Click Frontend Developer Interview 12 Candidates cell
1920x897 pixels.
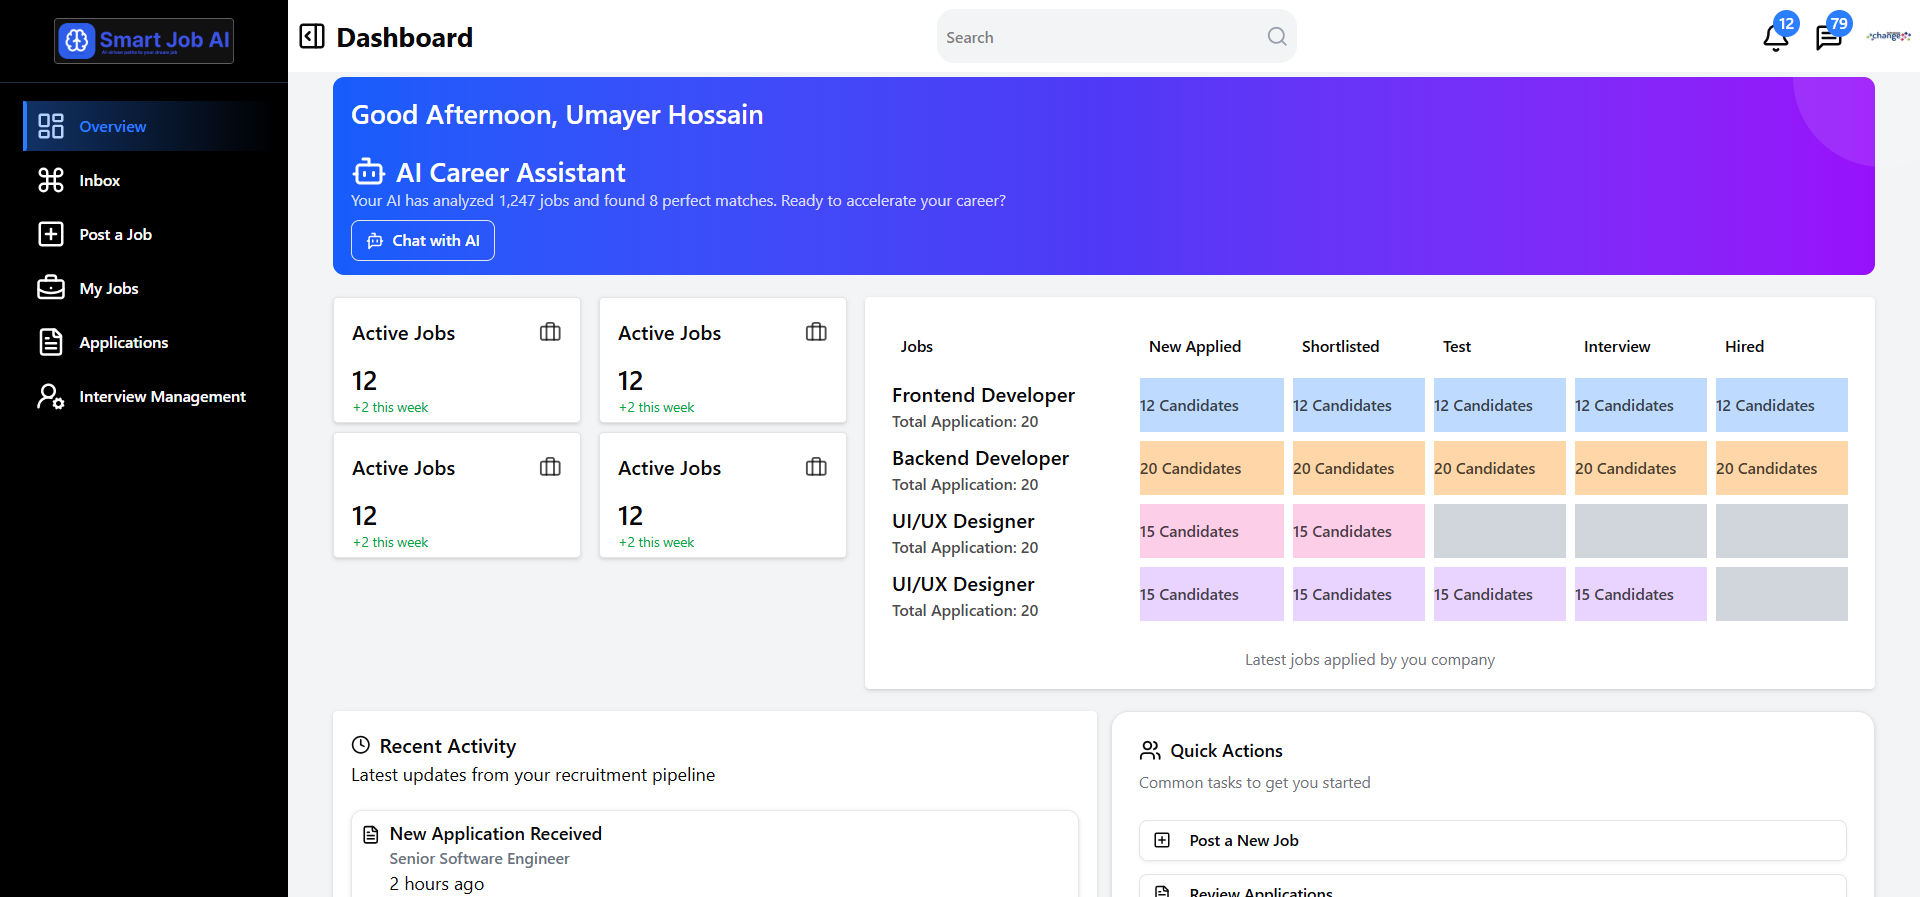tap(1641, 405)
